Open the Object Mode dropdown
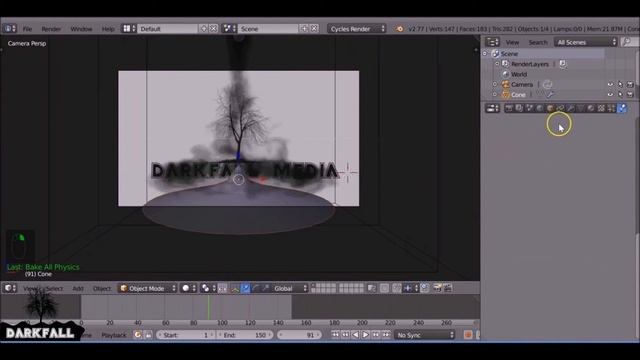 point(147,288)
